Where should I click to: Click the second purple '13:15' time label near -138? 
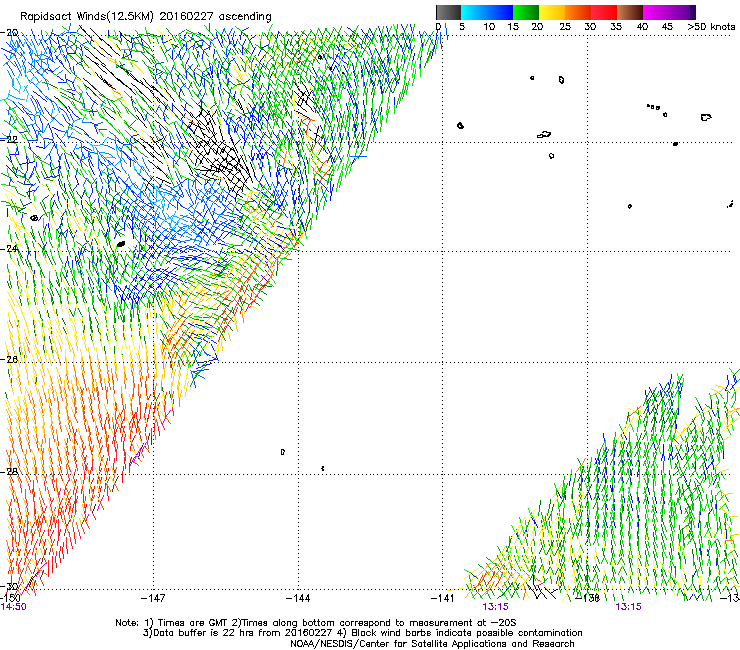628,607
